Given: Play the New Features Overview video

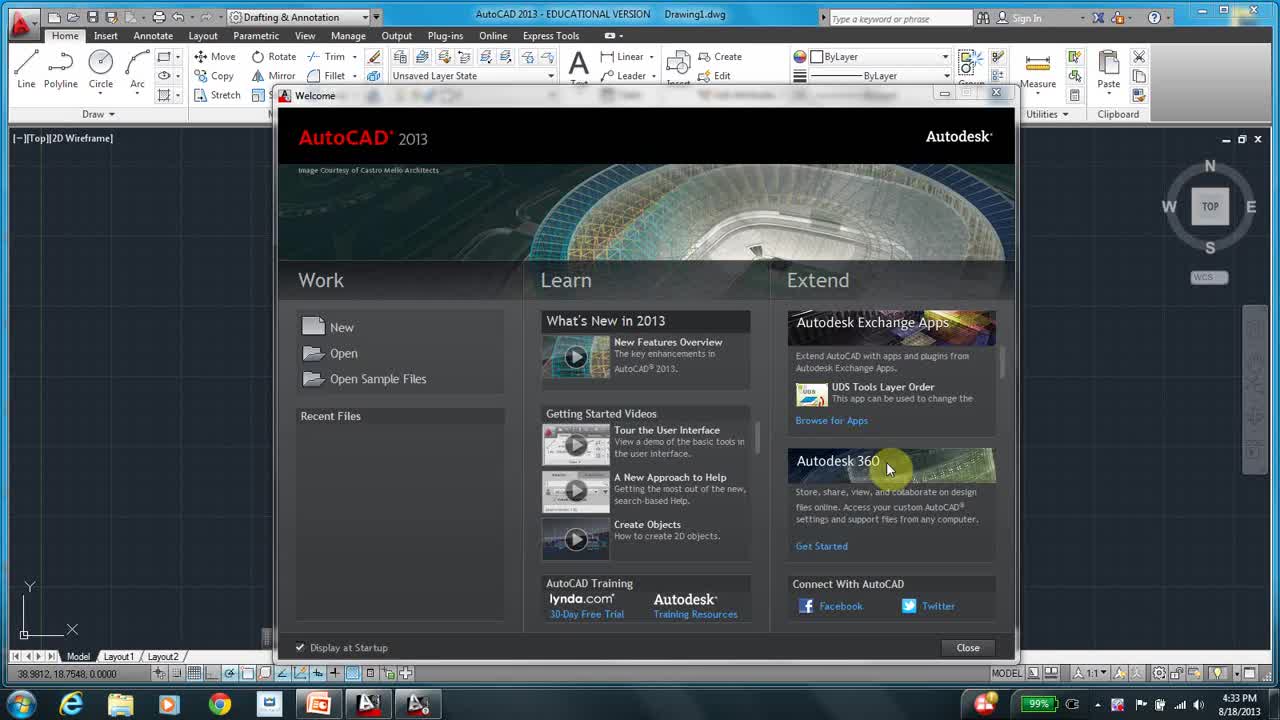Looking at the screenshot, I should 575,357.
